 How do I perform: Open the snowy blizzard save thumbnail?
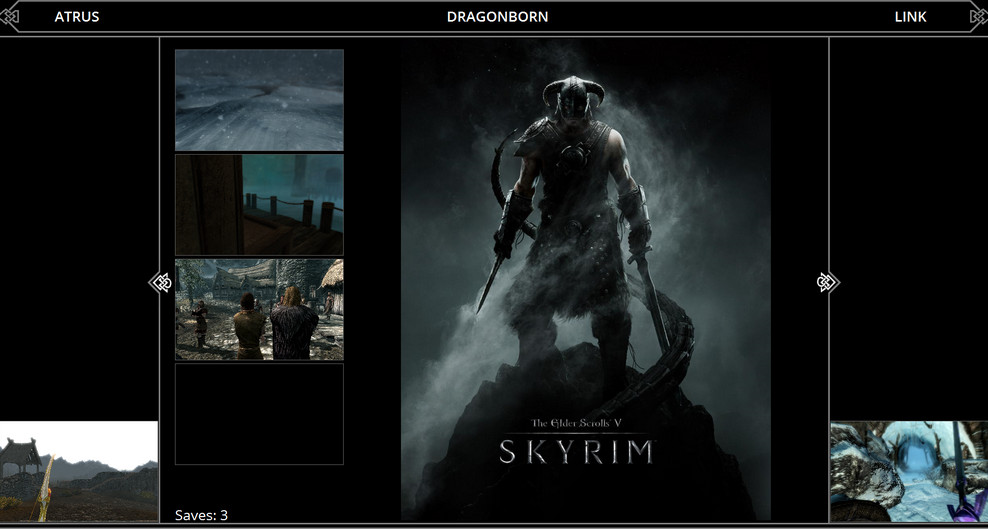259,100
